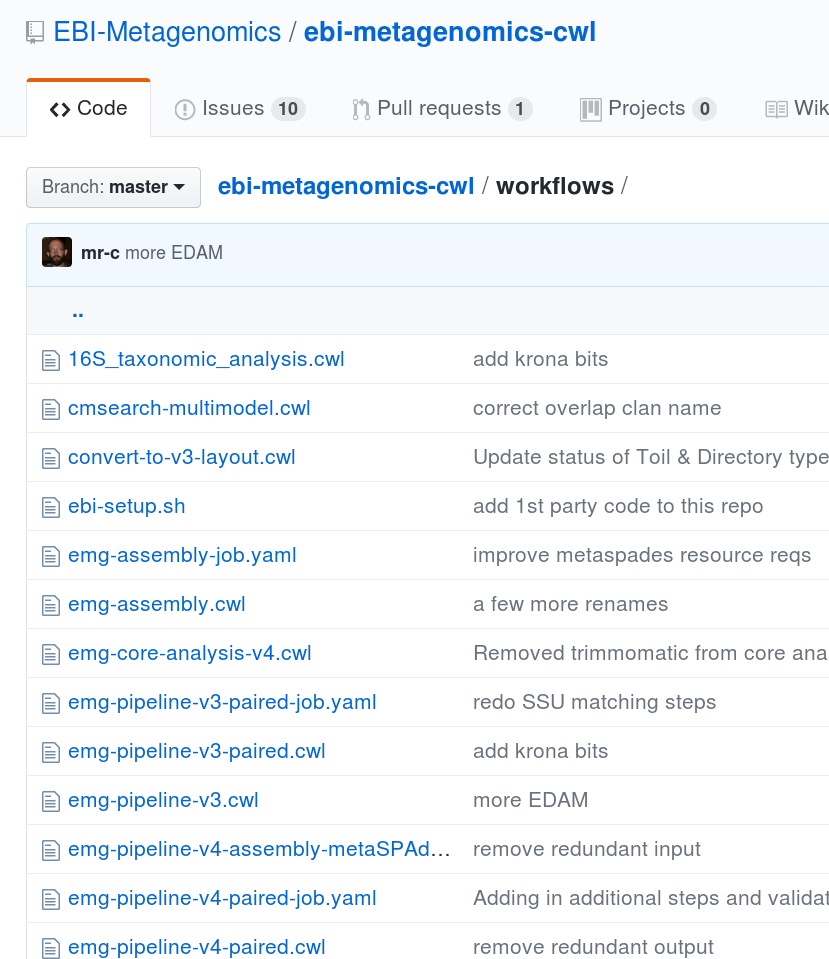Click file icon next to ebi-setup.sh
Viewport: 829px width, 959px height.
tap(51, 507)
